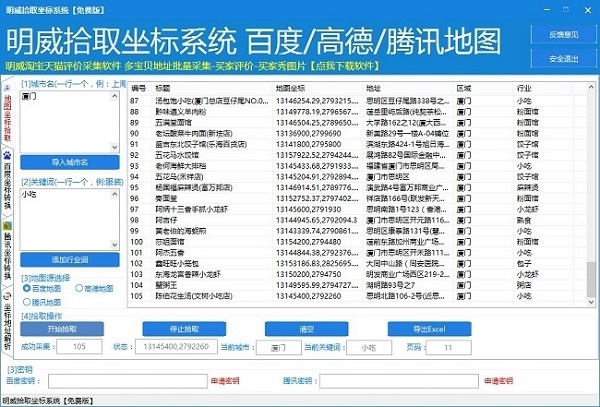This screenshot has width=600, height=407.
Task: Click the 安全退出 button
Action: pos(564,59)
